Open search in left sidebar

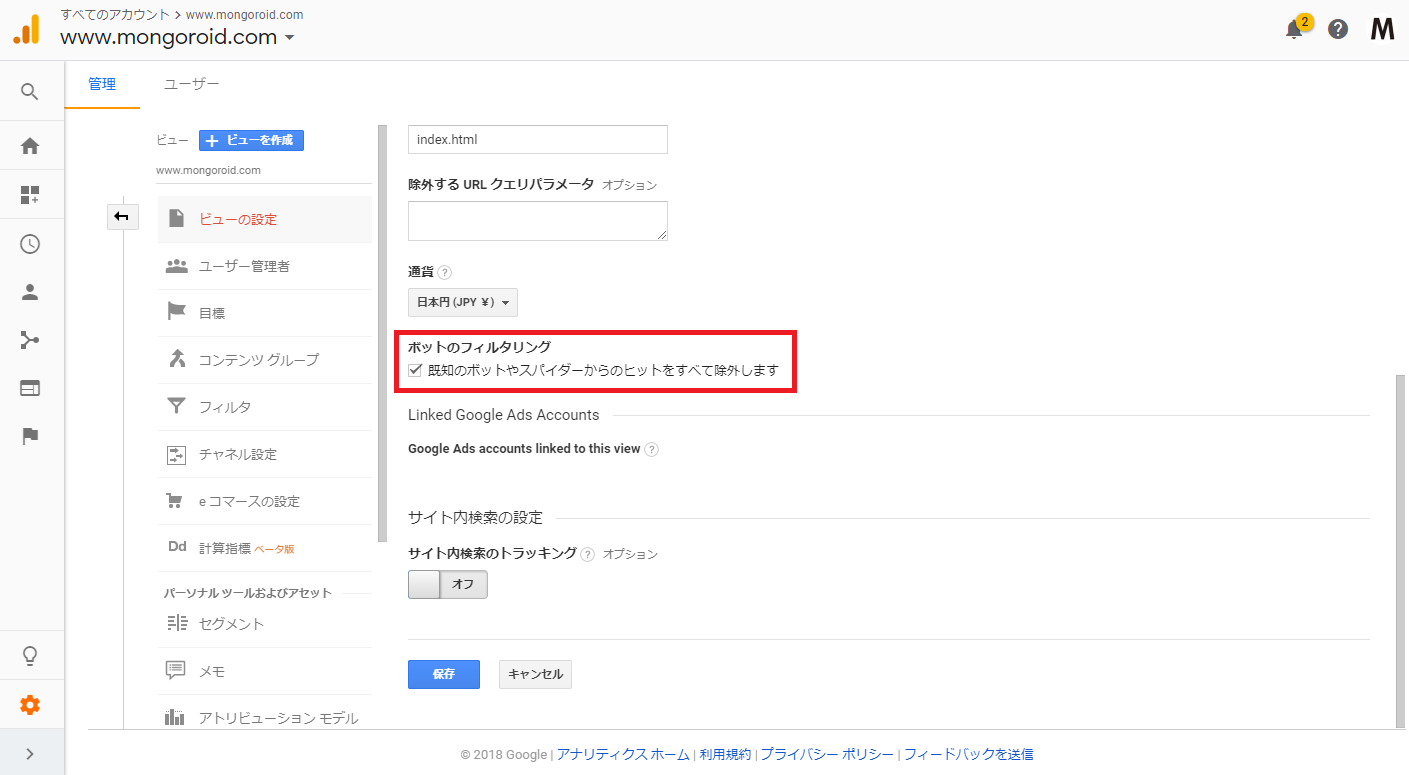(x=30, y=92)
